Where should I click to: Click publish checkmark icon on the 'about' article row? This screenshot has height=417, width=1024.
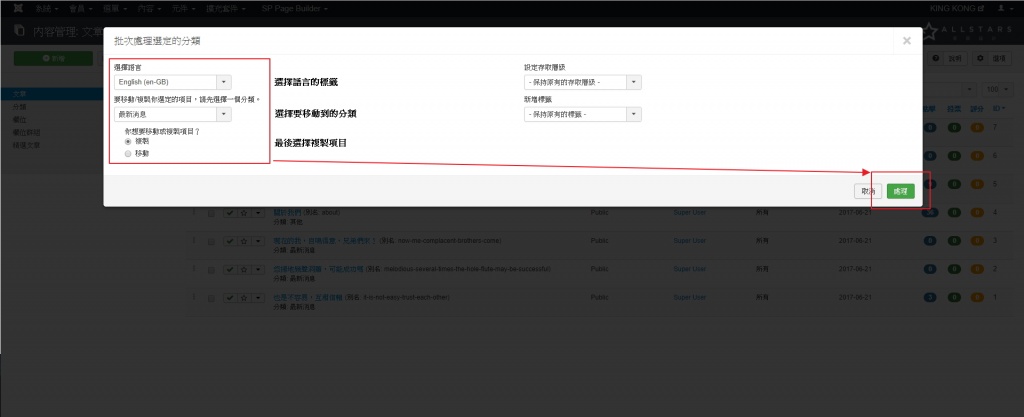230,213
